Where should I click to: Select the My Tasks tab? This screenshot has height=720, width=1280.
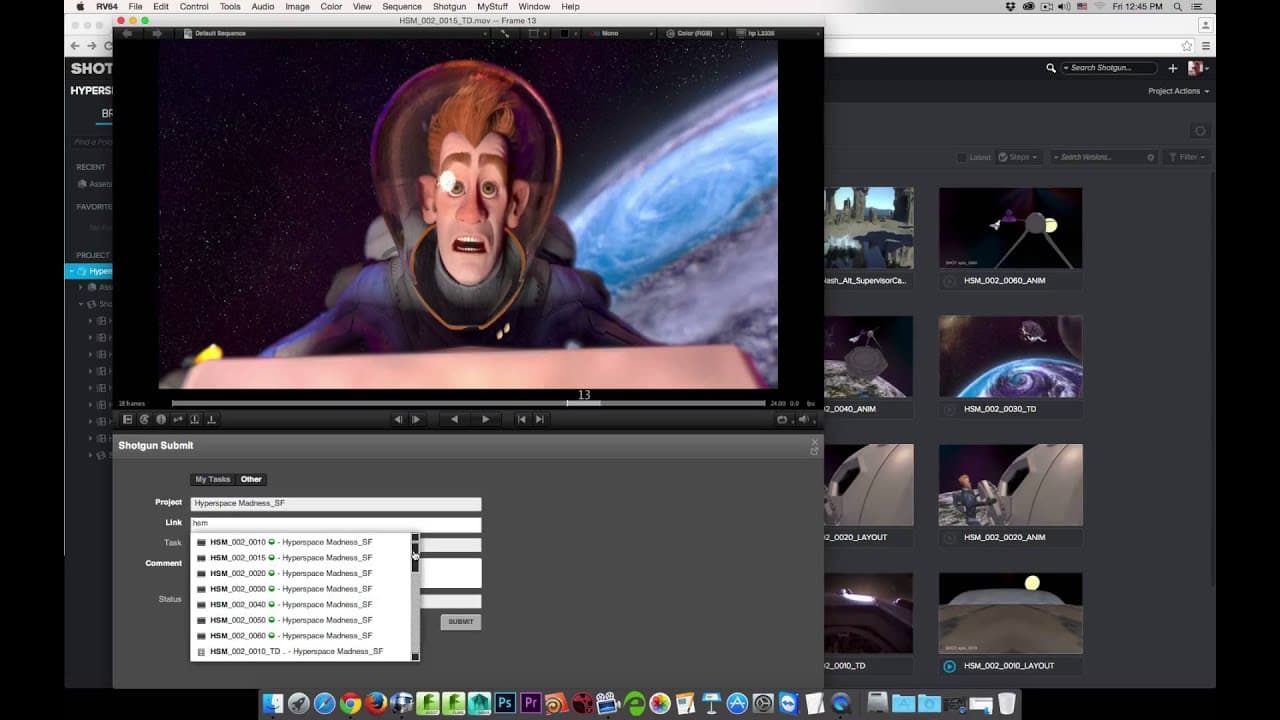point(213,479)
